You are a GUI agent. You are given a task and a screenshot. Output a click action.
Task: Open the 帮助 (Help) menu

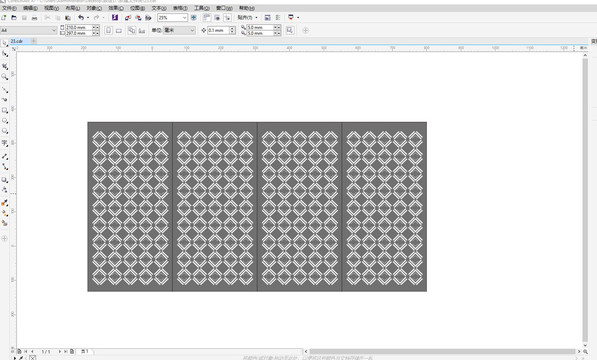click(247, 8)
